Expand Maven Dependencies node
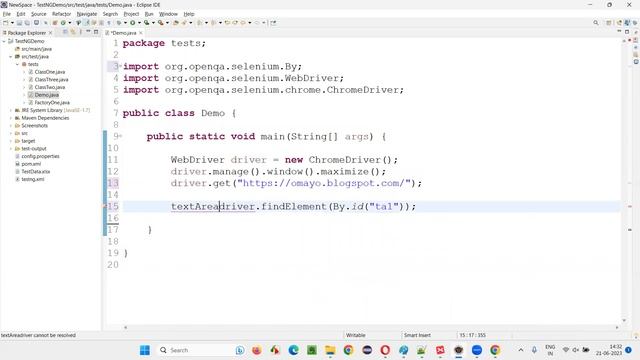Viewport: 640px width, 360px height. (x=11, y=118)
